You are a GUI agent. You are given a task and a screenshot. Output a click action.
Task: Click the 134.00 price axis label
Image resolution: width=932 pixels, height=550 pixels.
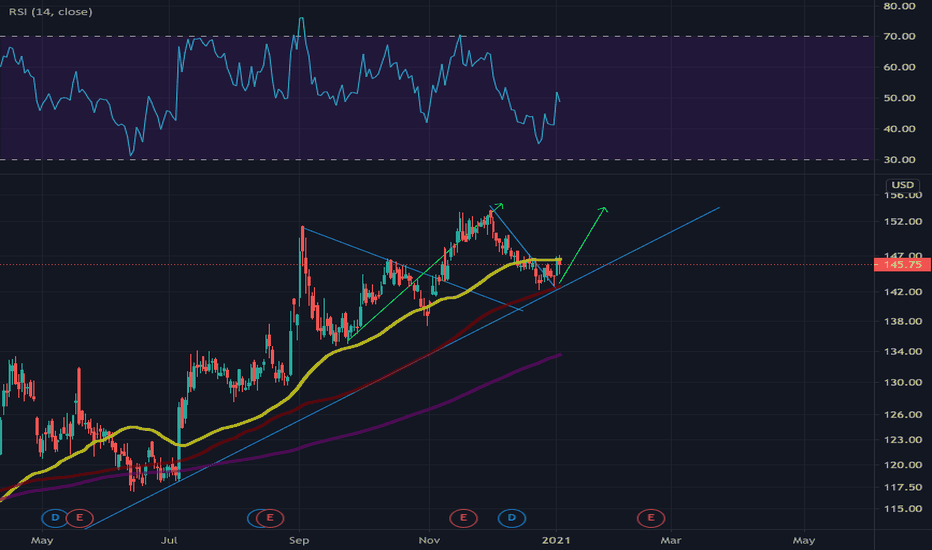click(x=902, y=352)
